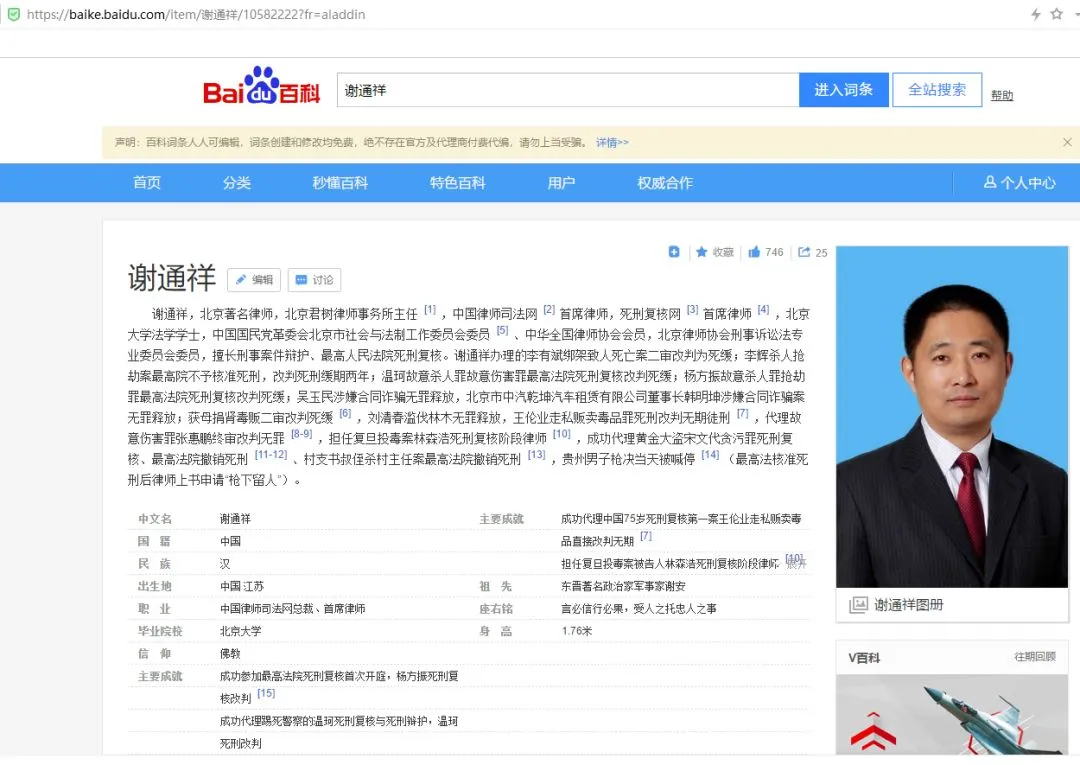Click reference [4] superscript
Viewport: 1080px width, 765px height.
pos(763,310)
